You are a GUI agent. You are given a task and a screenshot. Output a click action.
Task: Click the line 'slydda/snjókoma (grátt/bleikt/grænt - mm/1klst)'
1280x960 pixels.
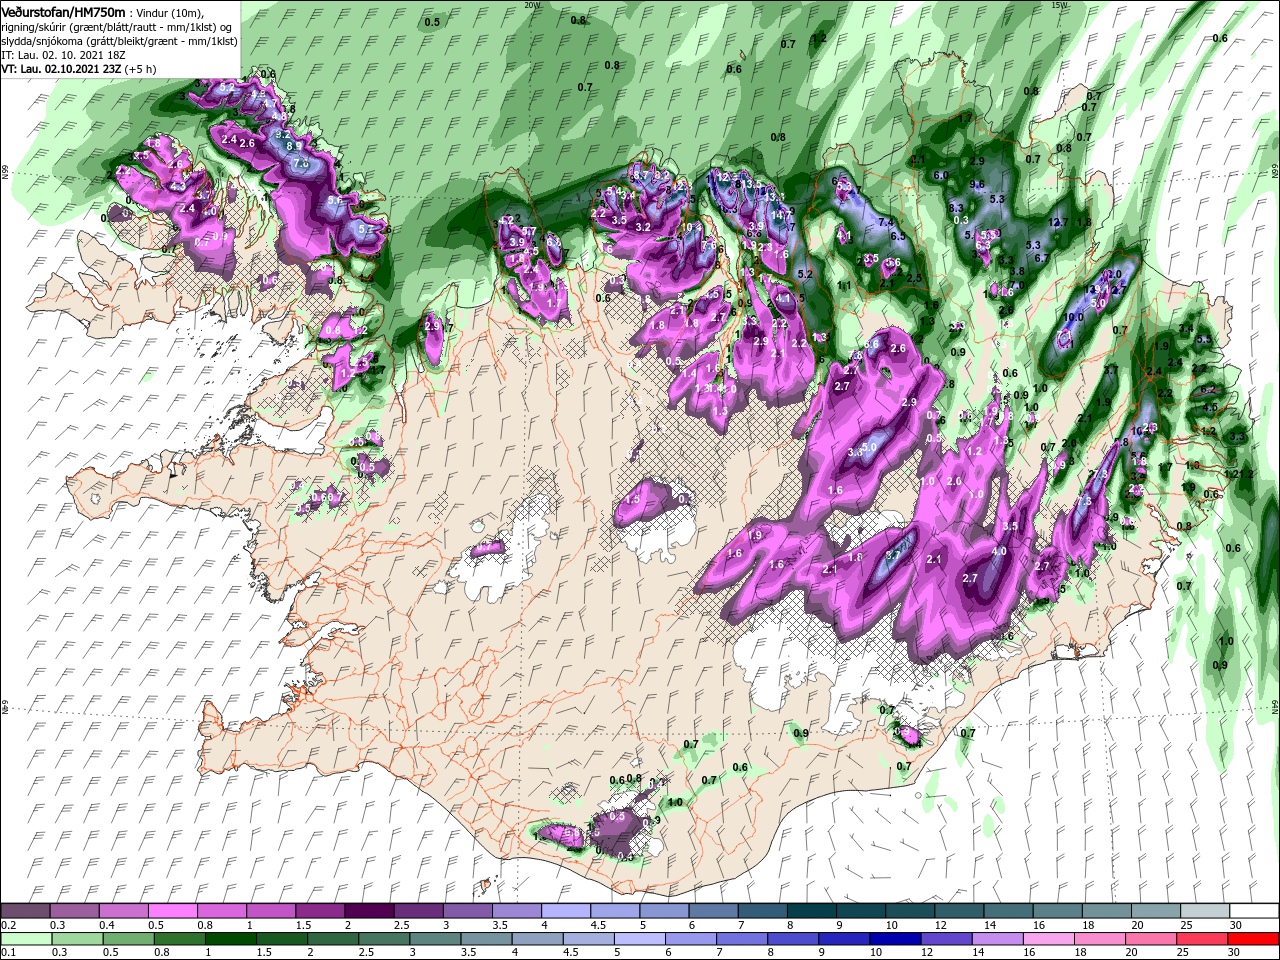tap(119, 42)
